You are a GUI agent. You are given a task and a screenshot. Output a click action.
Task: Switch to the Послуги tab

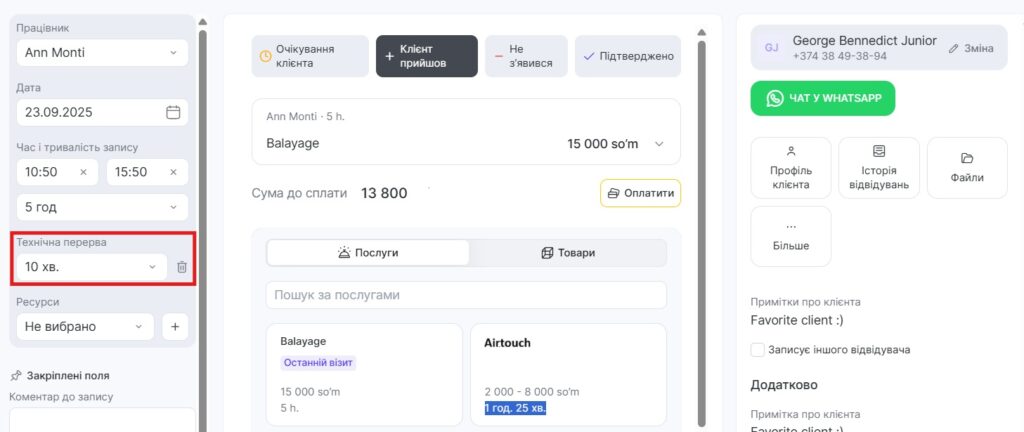click(368, 253)
